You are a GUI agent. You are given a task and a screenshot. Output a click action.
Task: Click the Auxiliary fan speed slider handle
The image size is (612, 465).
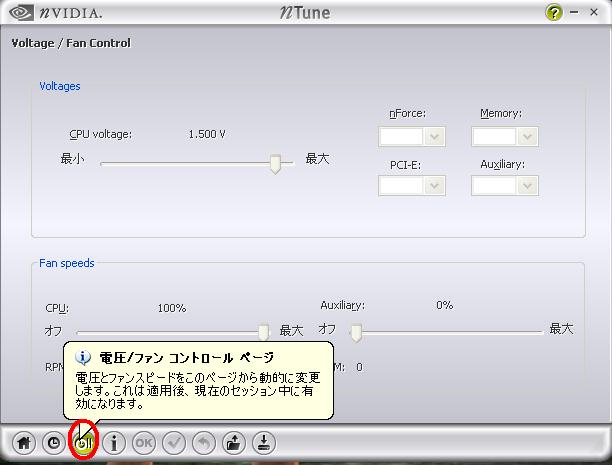coord(356,333)
